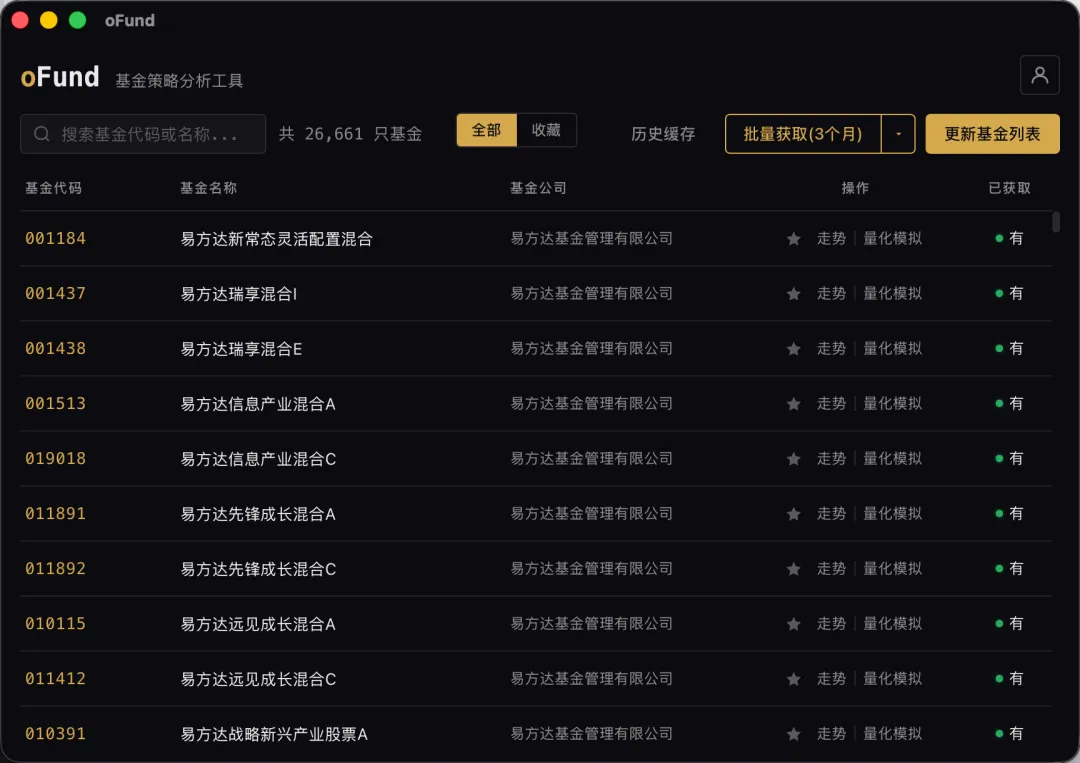Click the search magnifier icon
The width and height of the screenshot is (1080, 763).
pyautogui.click(x=42, y=134)
